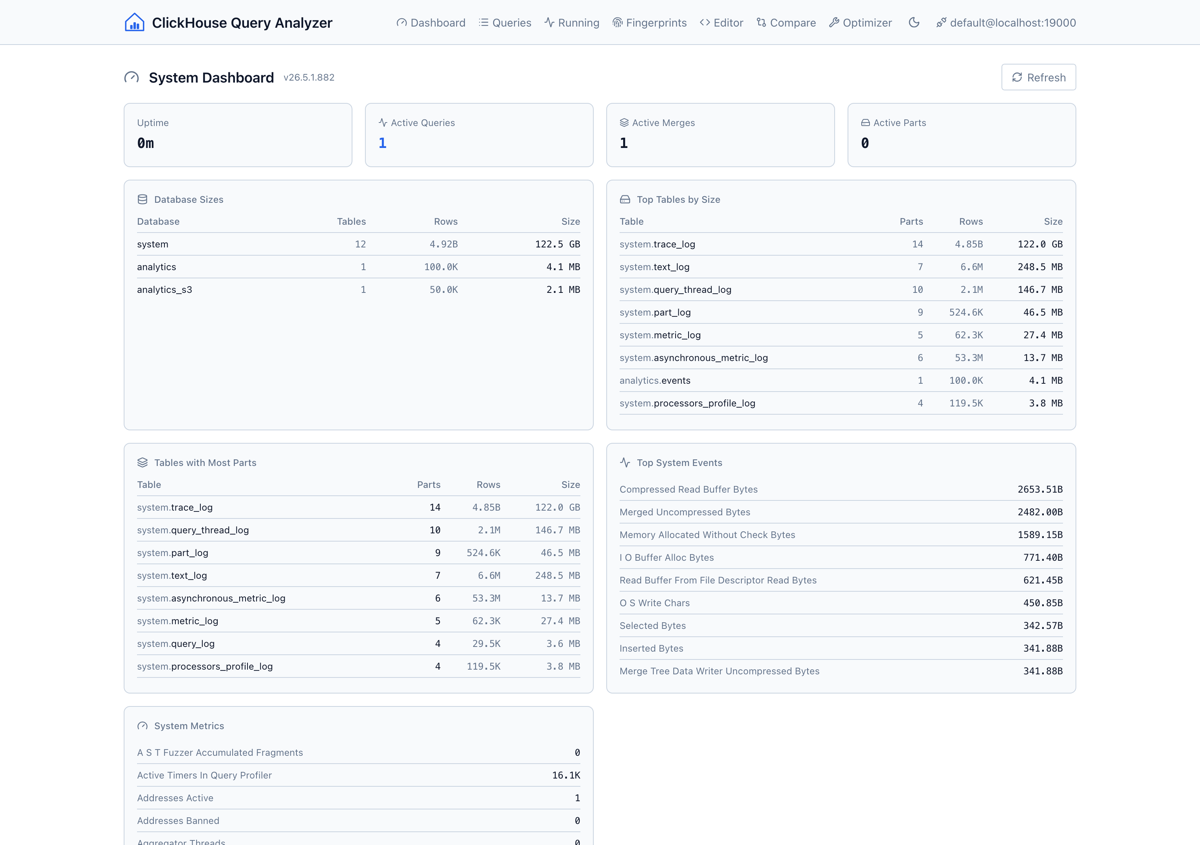Select the analytics_s3 database row
This screenshot has width=1200, height=845.
(358, 290)
